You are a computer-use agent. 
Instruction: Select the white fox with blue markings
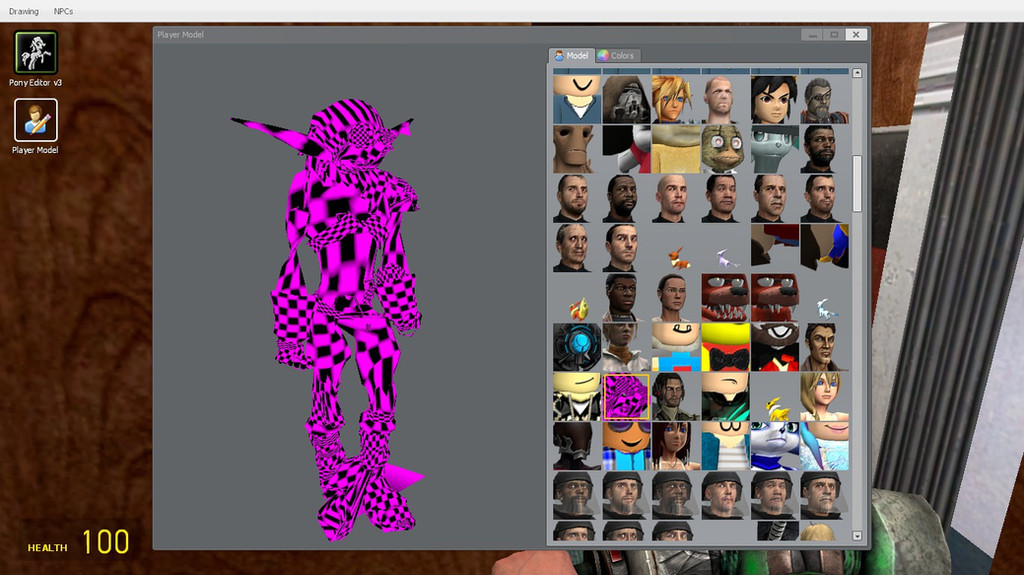[x=775, y=446]
